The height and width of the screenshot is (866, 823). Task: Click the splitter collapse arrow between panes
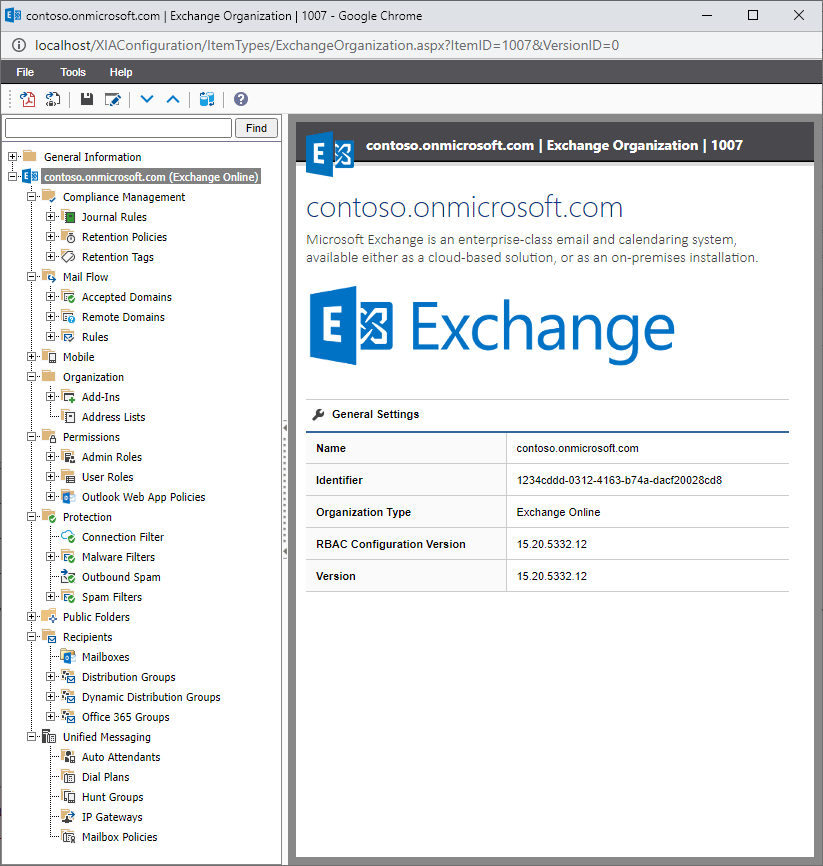pos(285,428)
